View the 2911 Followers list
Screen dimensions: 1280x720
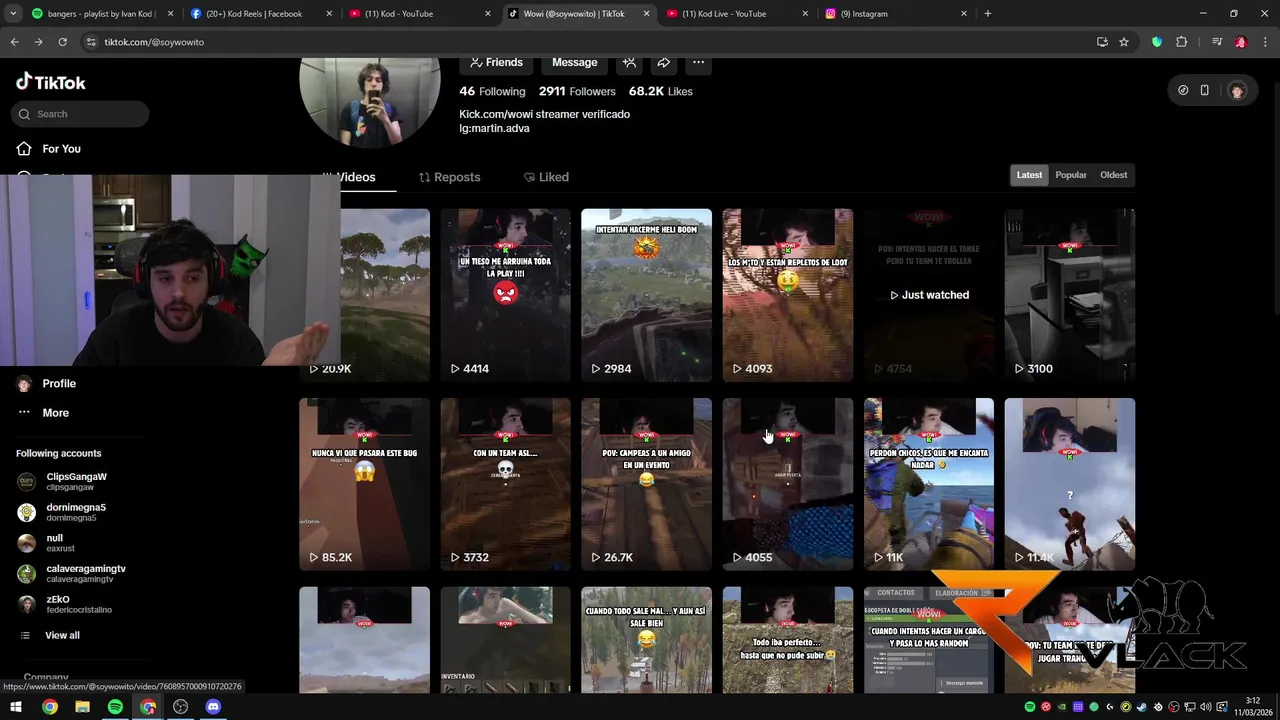pos(577,91)
